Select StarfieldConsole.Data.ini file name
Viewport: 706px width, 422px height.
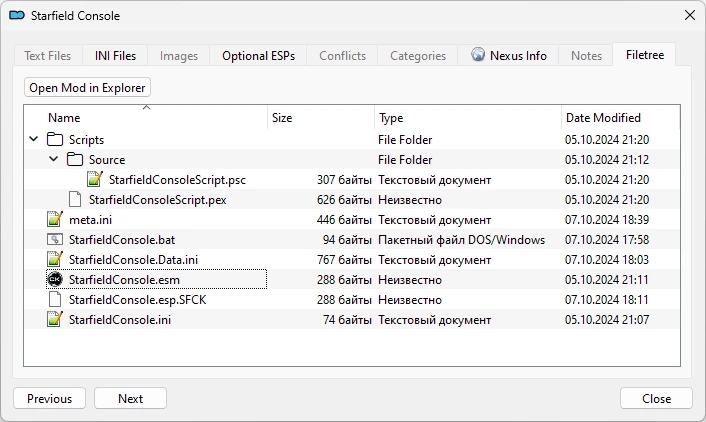coord(133,259)
